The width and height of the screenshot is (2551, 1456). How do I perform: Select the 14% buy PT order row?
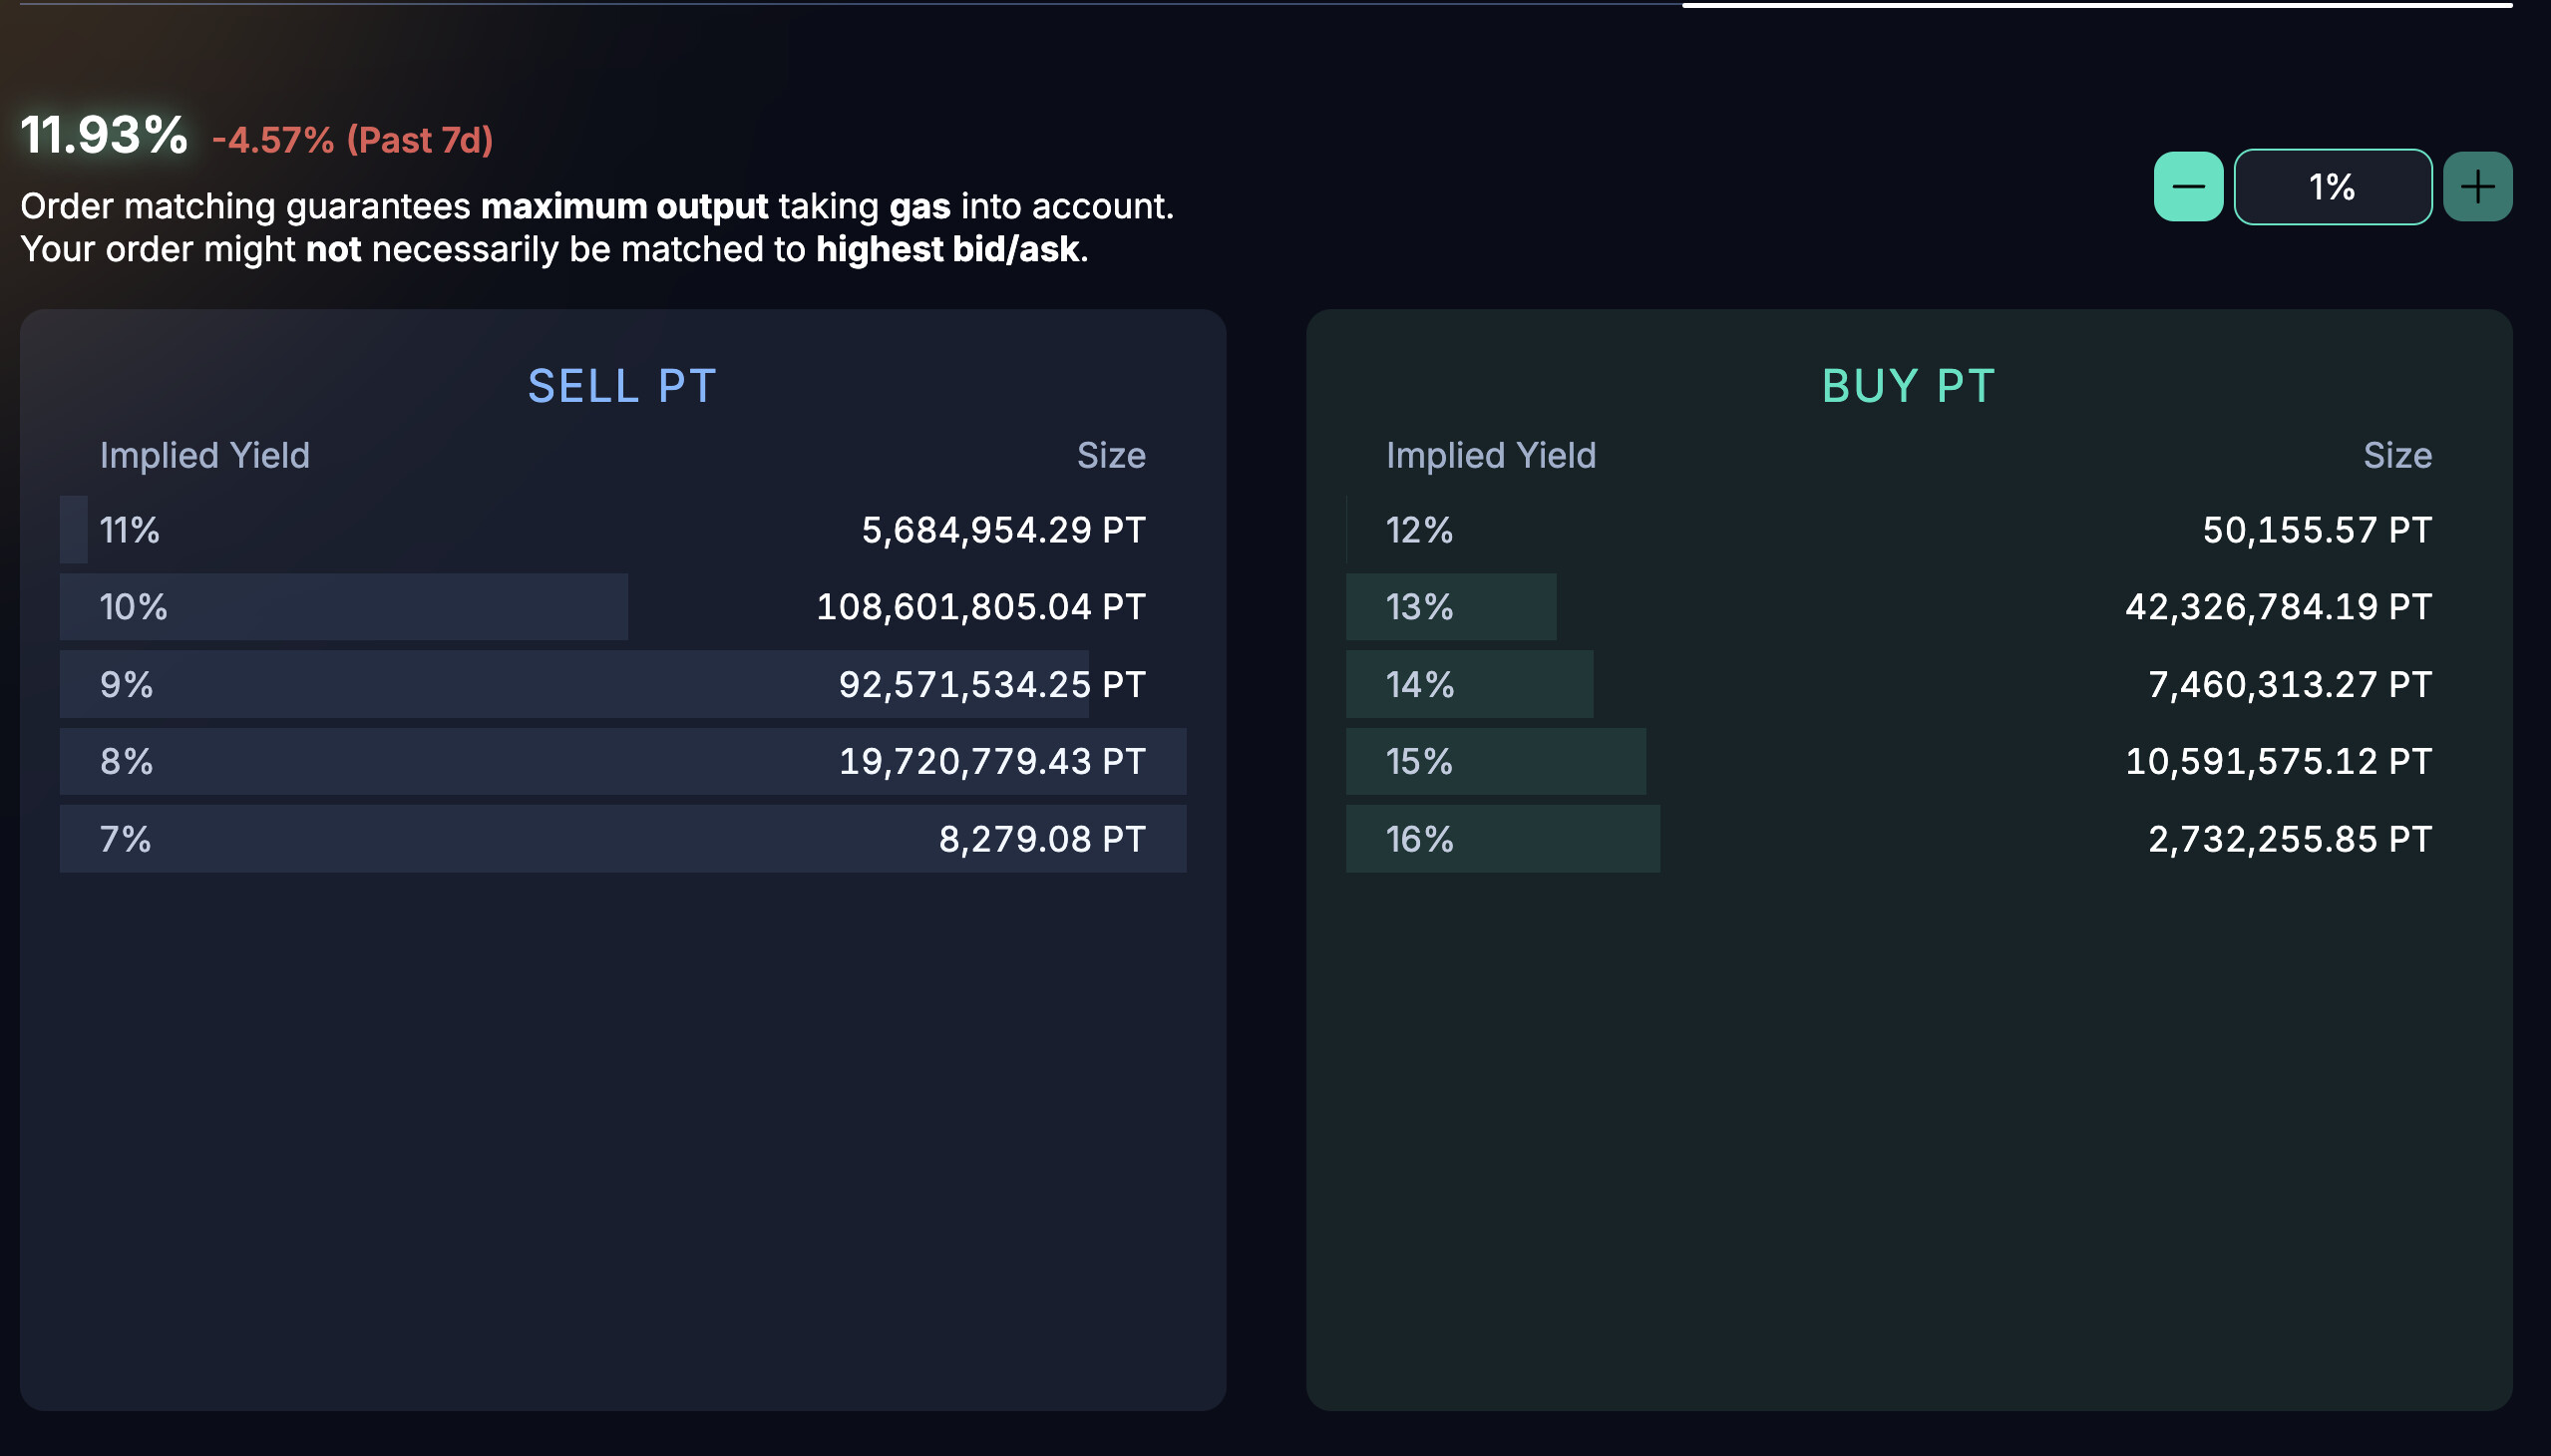[x=1909, y=685]
